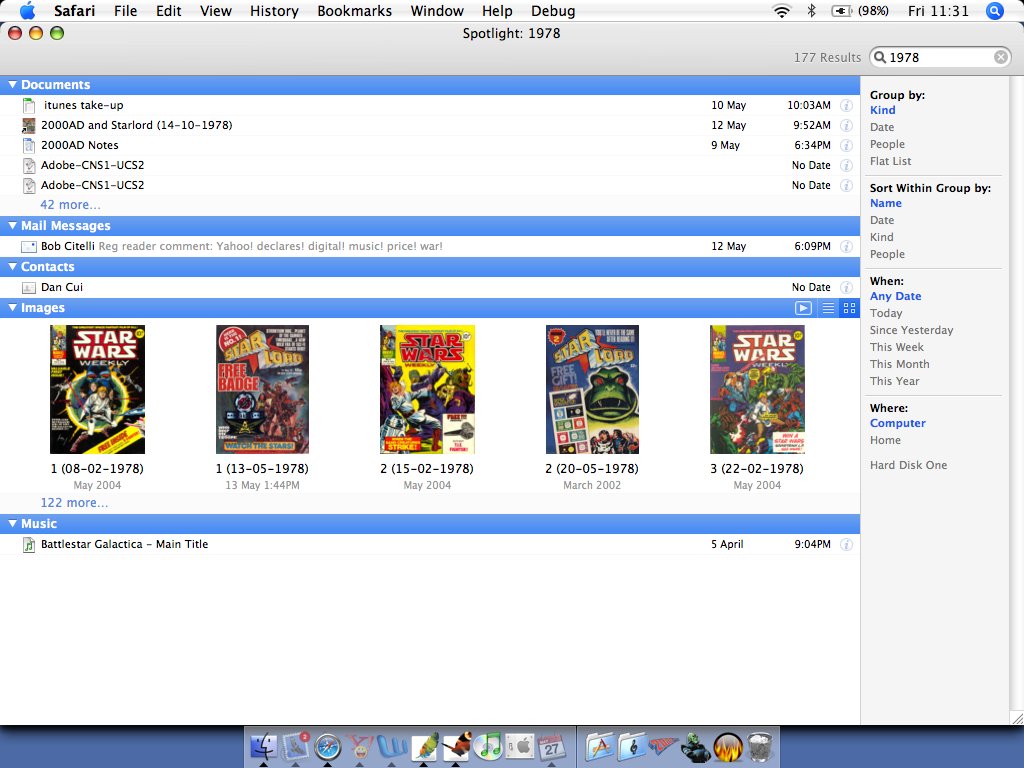This screenshot has height=768, width=1024.
Task: Open the Applications folder in Dock
Action: coord(600,746)
